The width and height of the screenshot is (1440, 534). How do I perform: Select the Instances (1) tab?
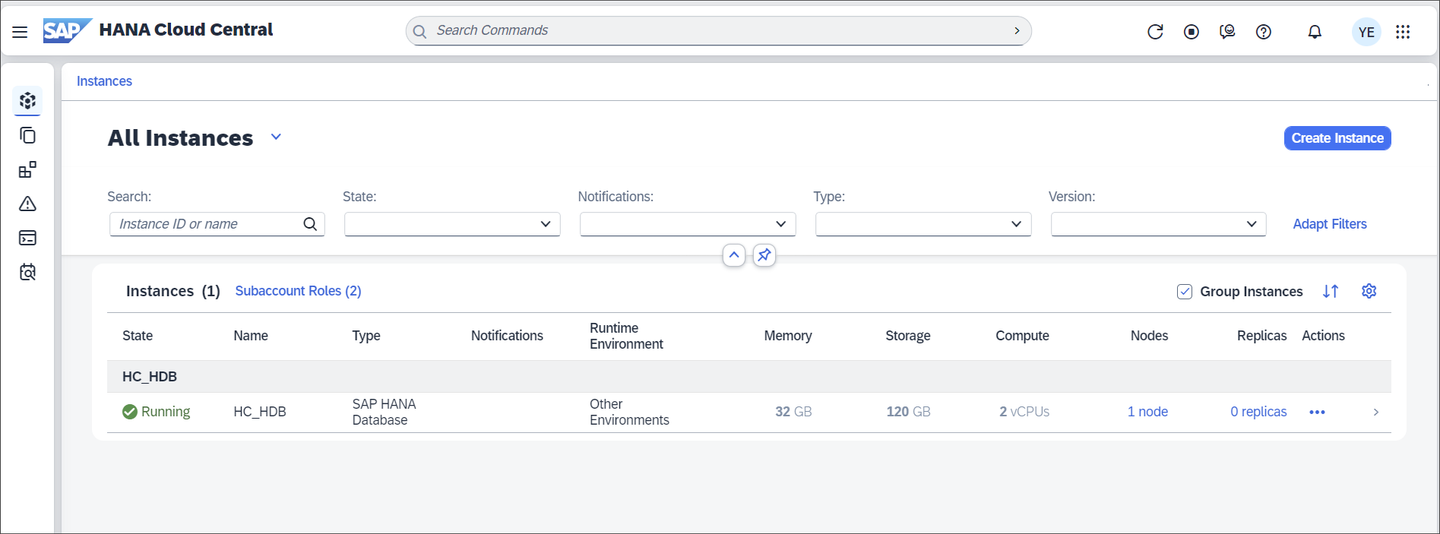(x=173, y=291)
